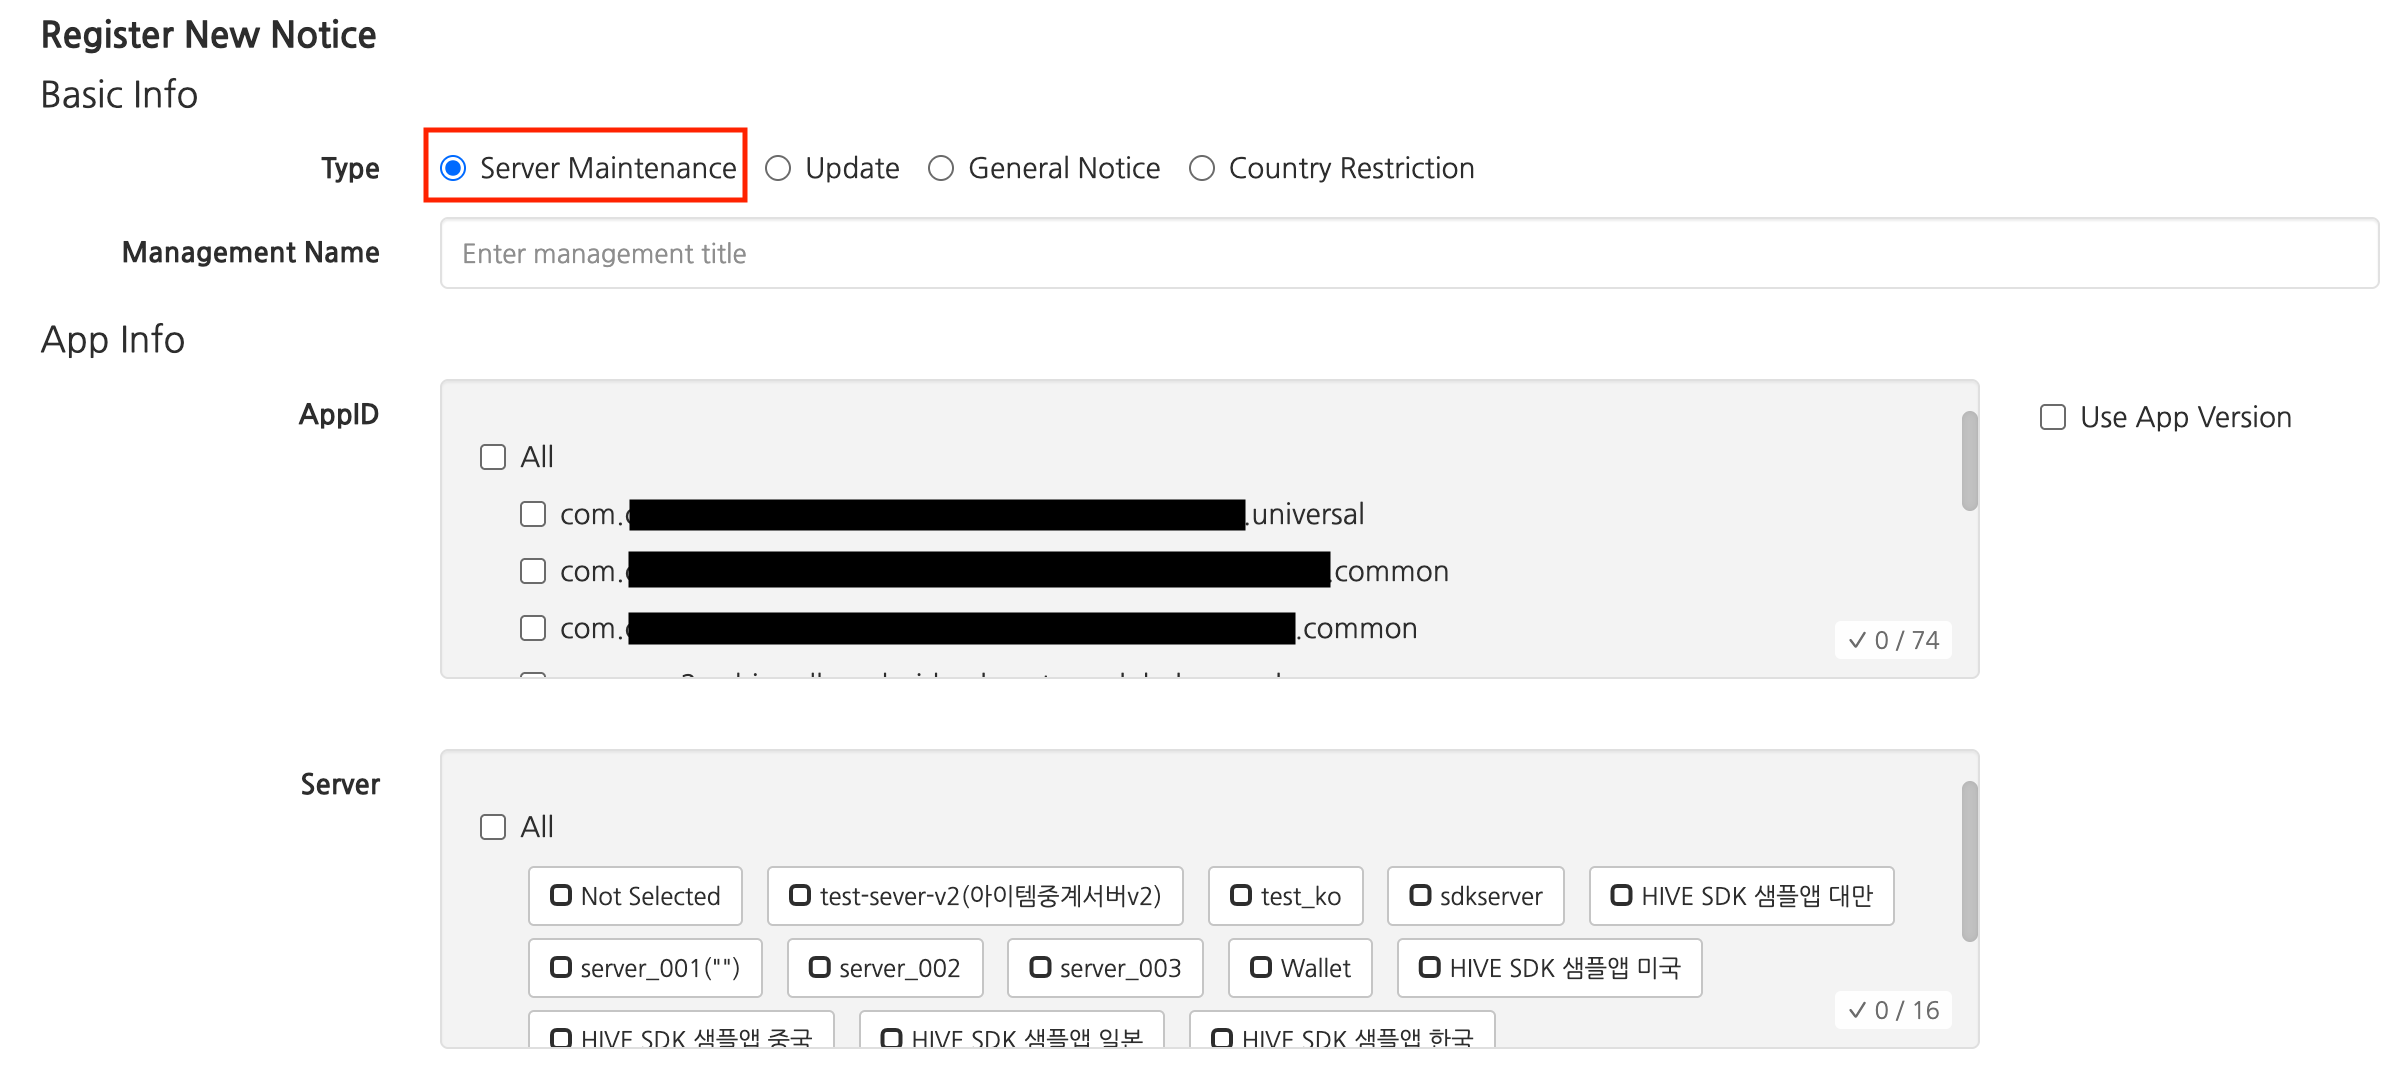Screen dimensions: 2406x1080
Task: Select General Notice type option
Action: 941,168
